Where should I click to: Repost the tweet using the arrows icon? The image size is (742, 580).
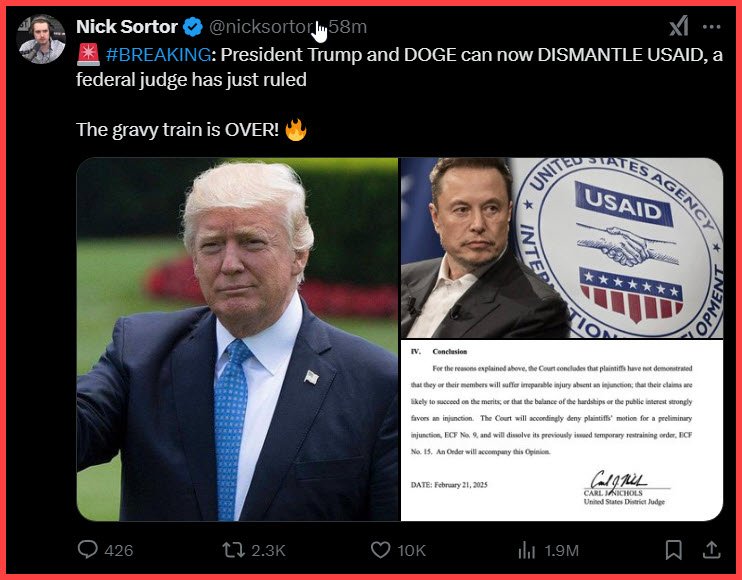232,549
